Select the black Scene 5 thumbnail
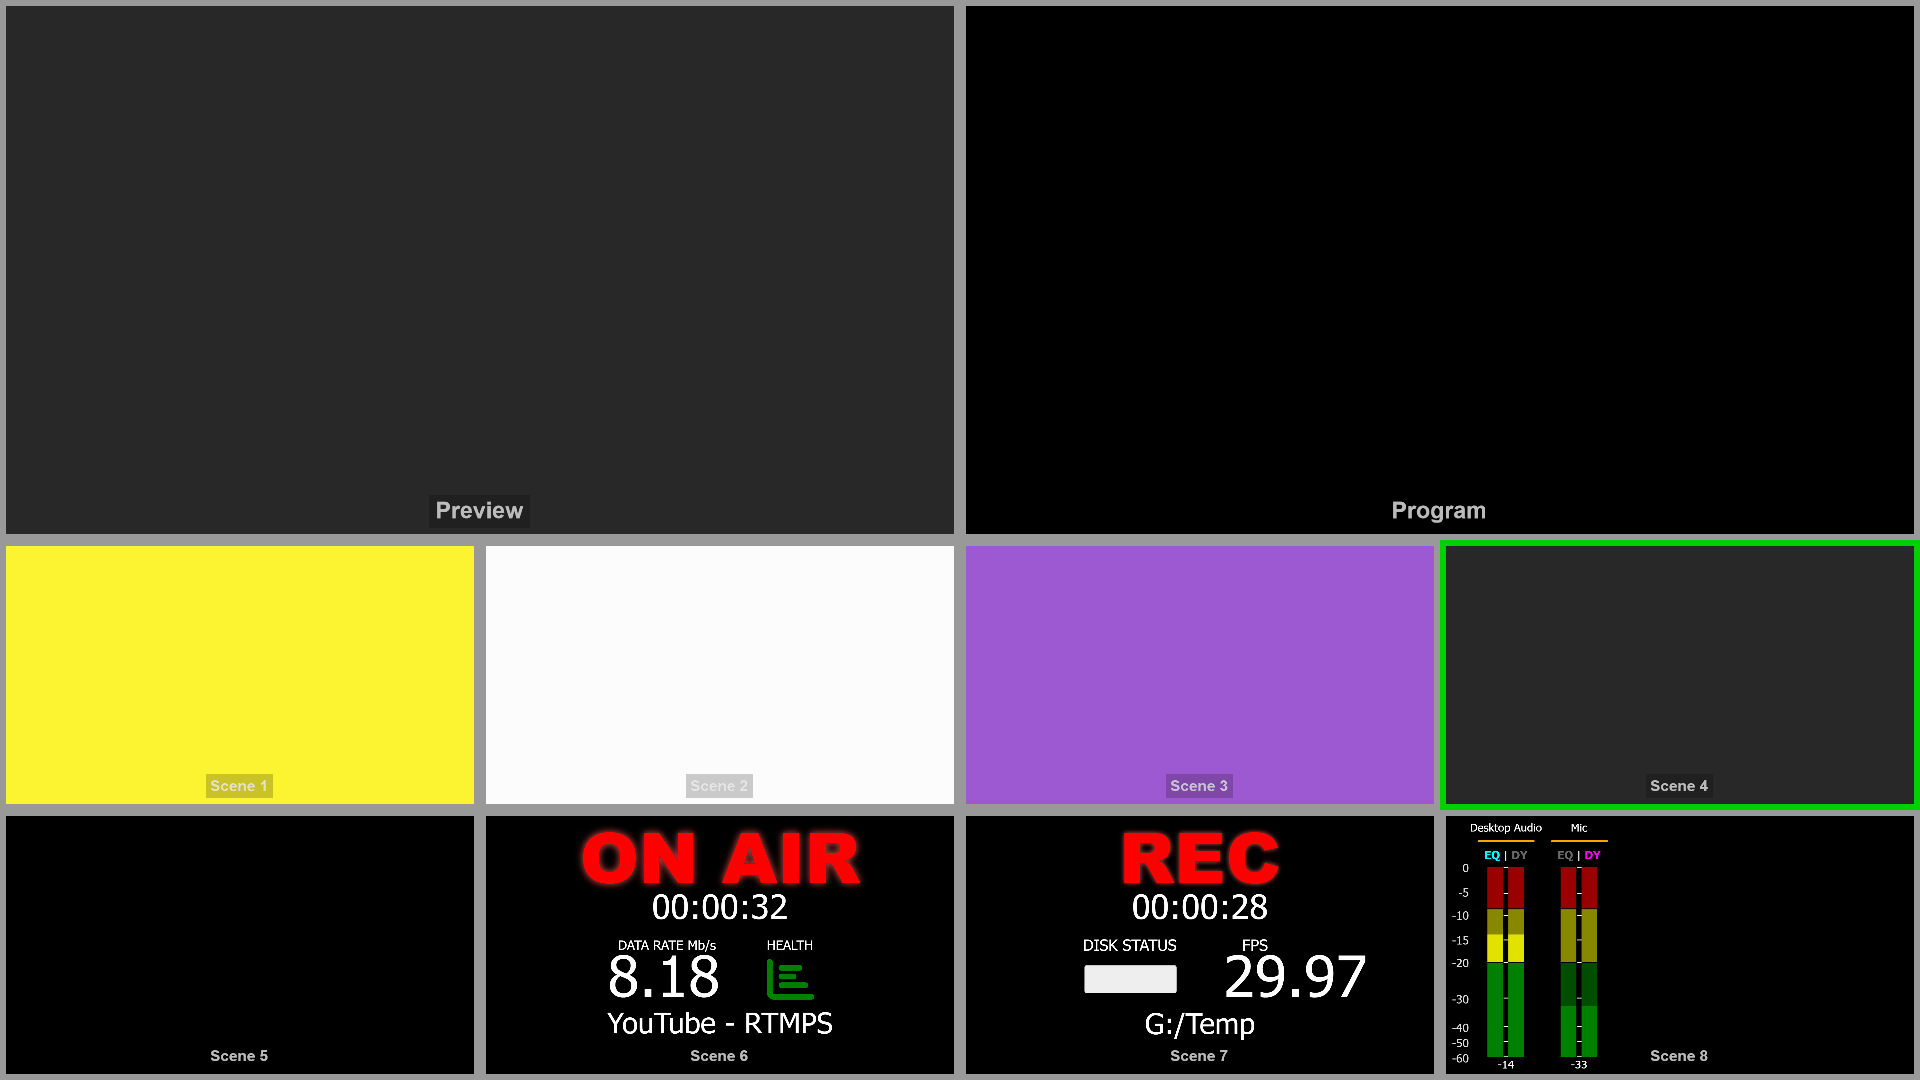This screenshot has height=1080, width=1920. [x=240, y=944]
